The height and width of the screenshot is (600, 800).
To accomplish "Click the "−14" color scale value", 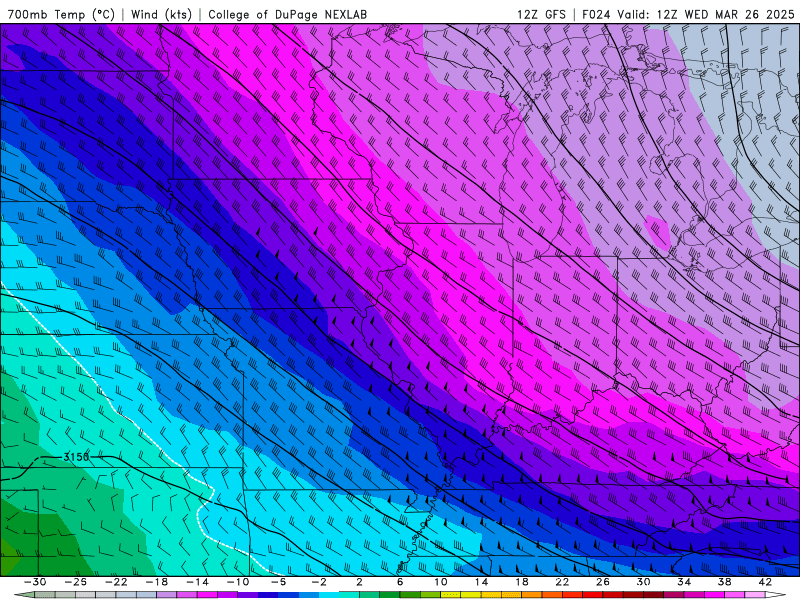I will 197,582.
